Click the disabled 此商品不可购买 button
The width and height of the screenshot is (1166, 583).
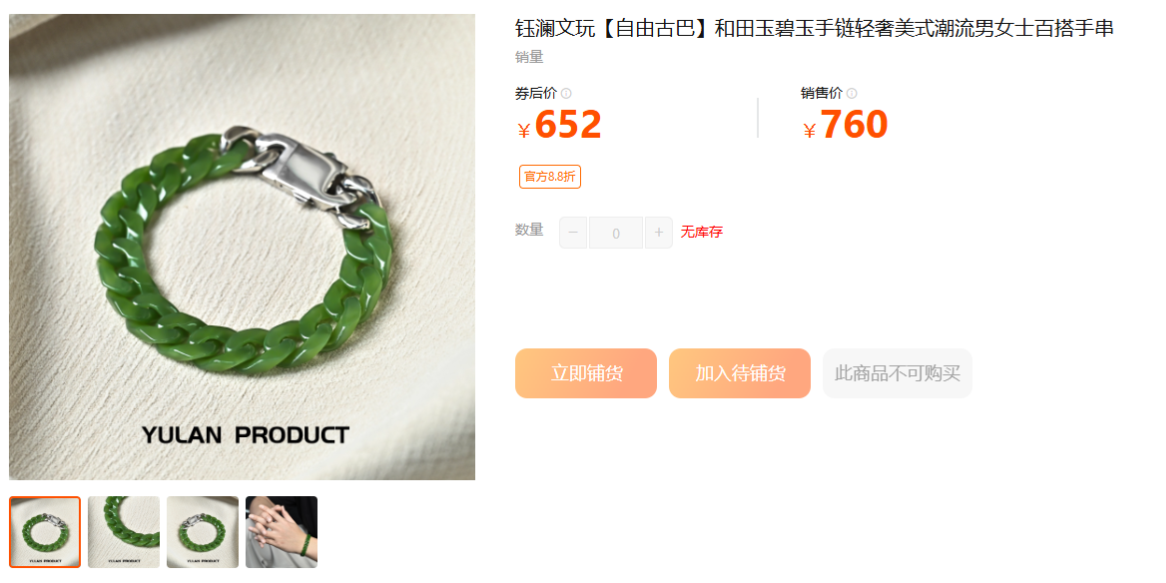tap(898, 373)
